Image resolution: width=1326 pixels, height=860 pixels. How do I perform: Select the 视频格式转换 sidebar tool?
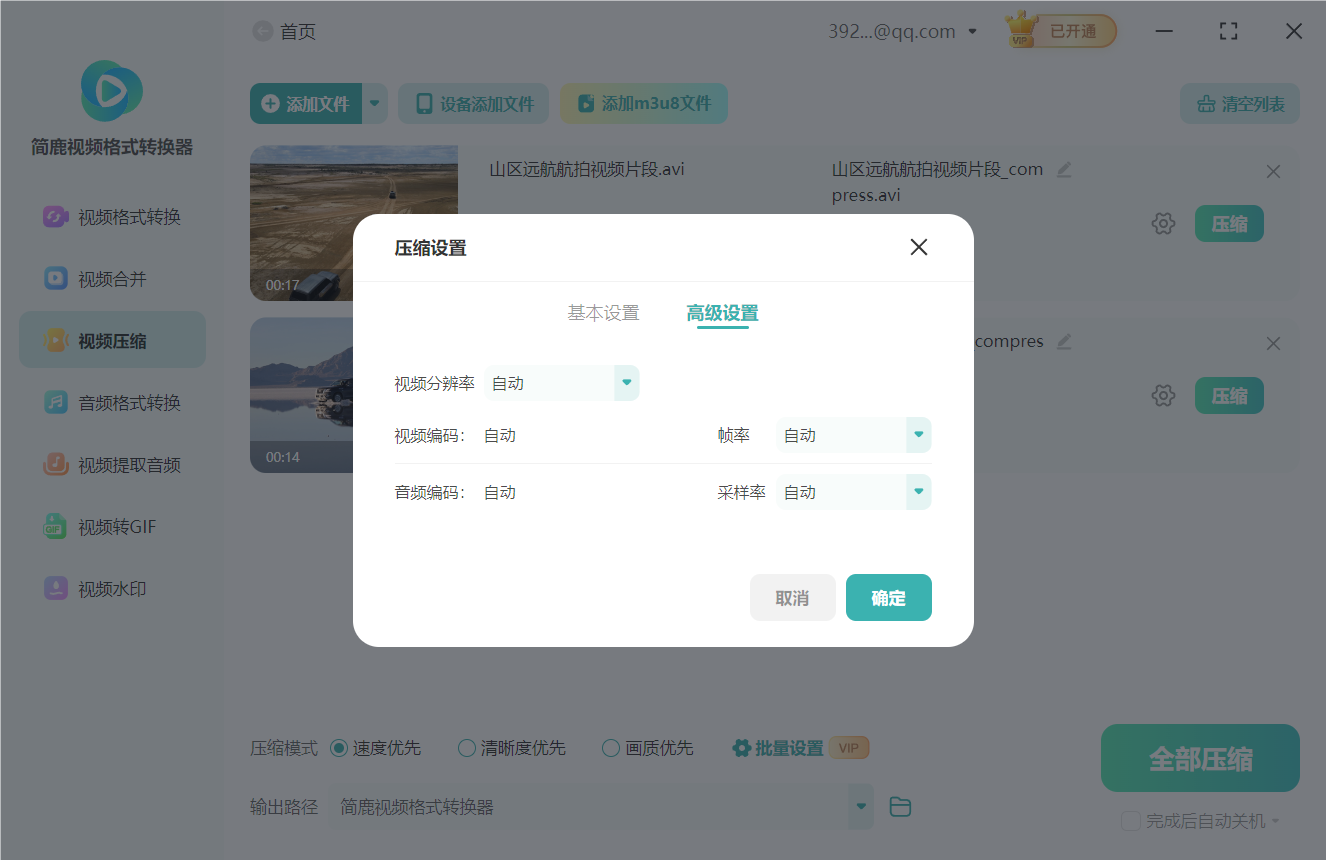tap(112, 215)
